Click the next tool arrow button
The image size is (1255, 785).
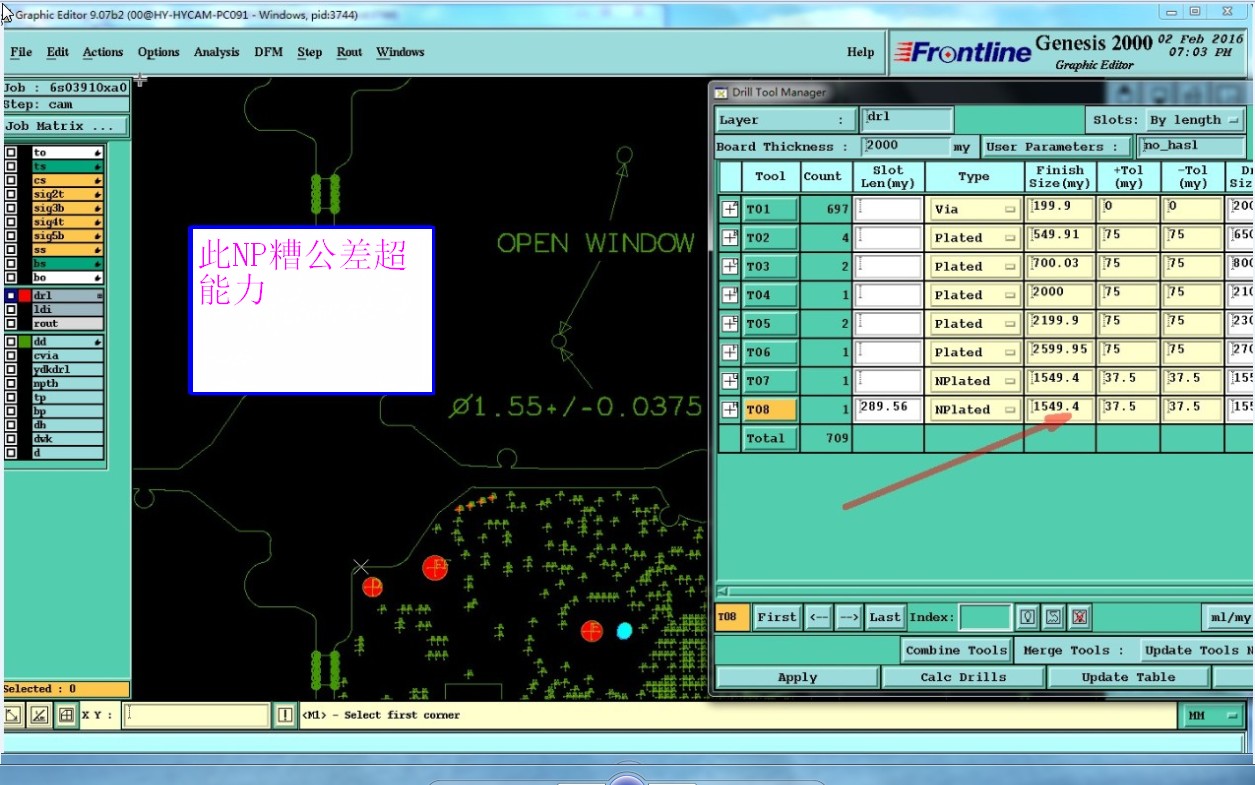[x=849, y=617]
